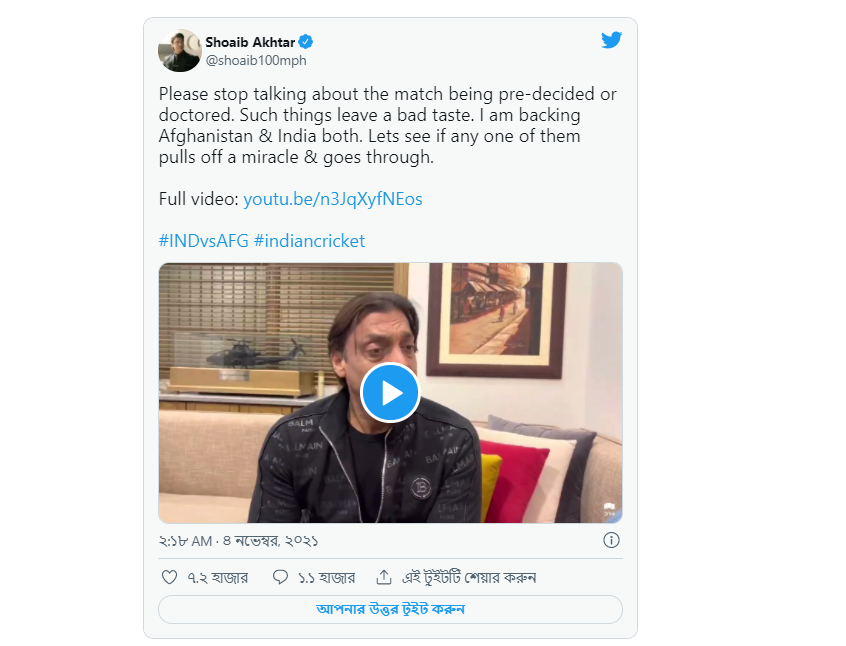
Task: Play the embedded video
Action: point(390,392)
